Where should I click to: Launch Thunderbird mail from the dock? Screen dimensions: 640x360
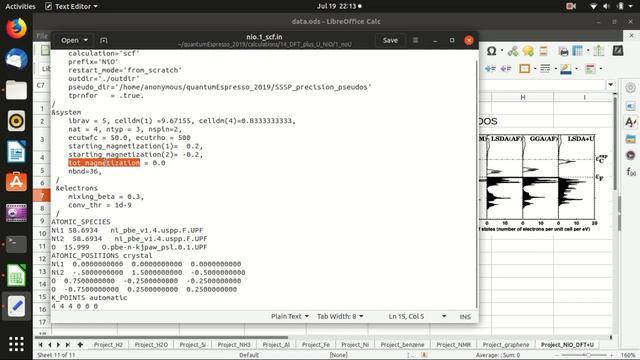[16, 59]
